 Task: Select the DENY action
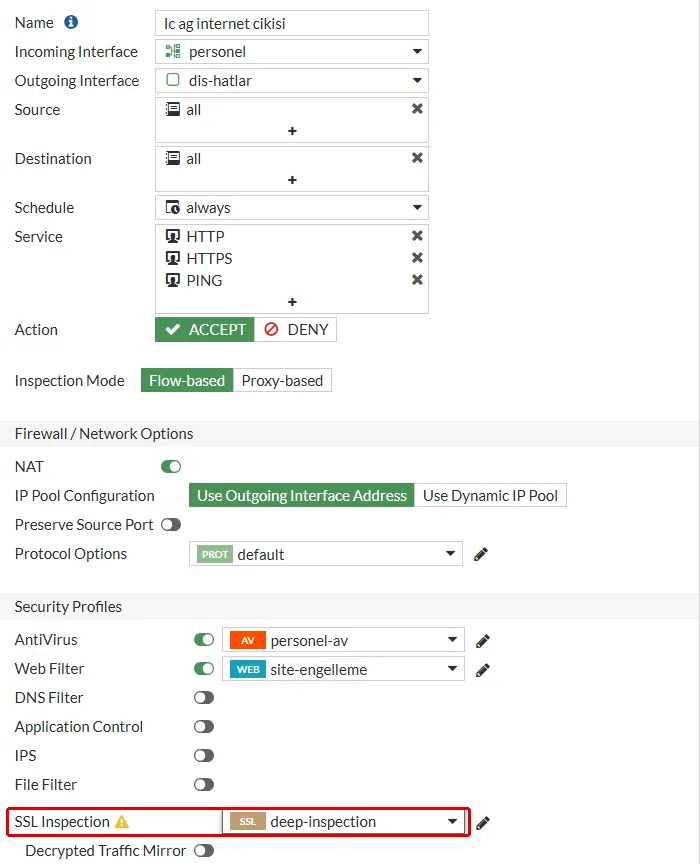(x=295, y=330)
